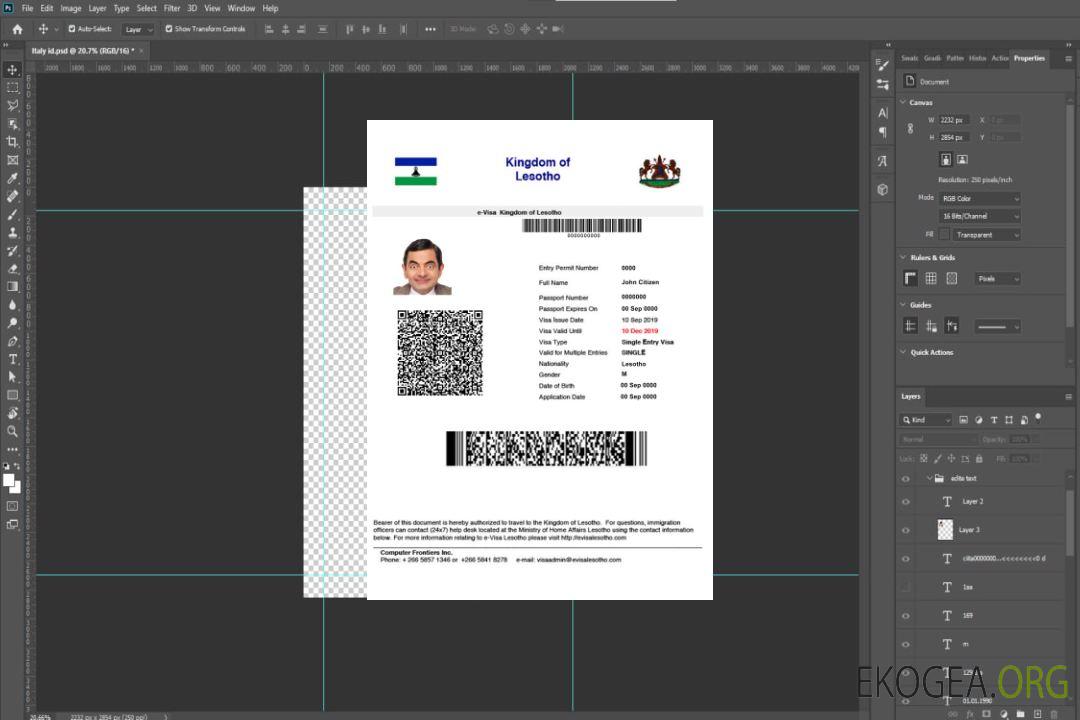Image resolution: width=1080 pixels, height=720 pixels.
Task: Open the Auto-Select Layer dropdown
Action: point(138,30)
